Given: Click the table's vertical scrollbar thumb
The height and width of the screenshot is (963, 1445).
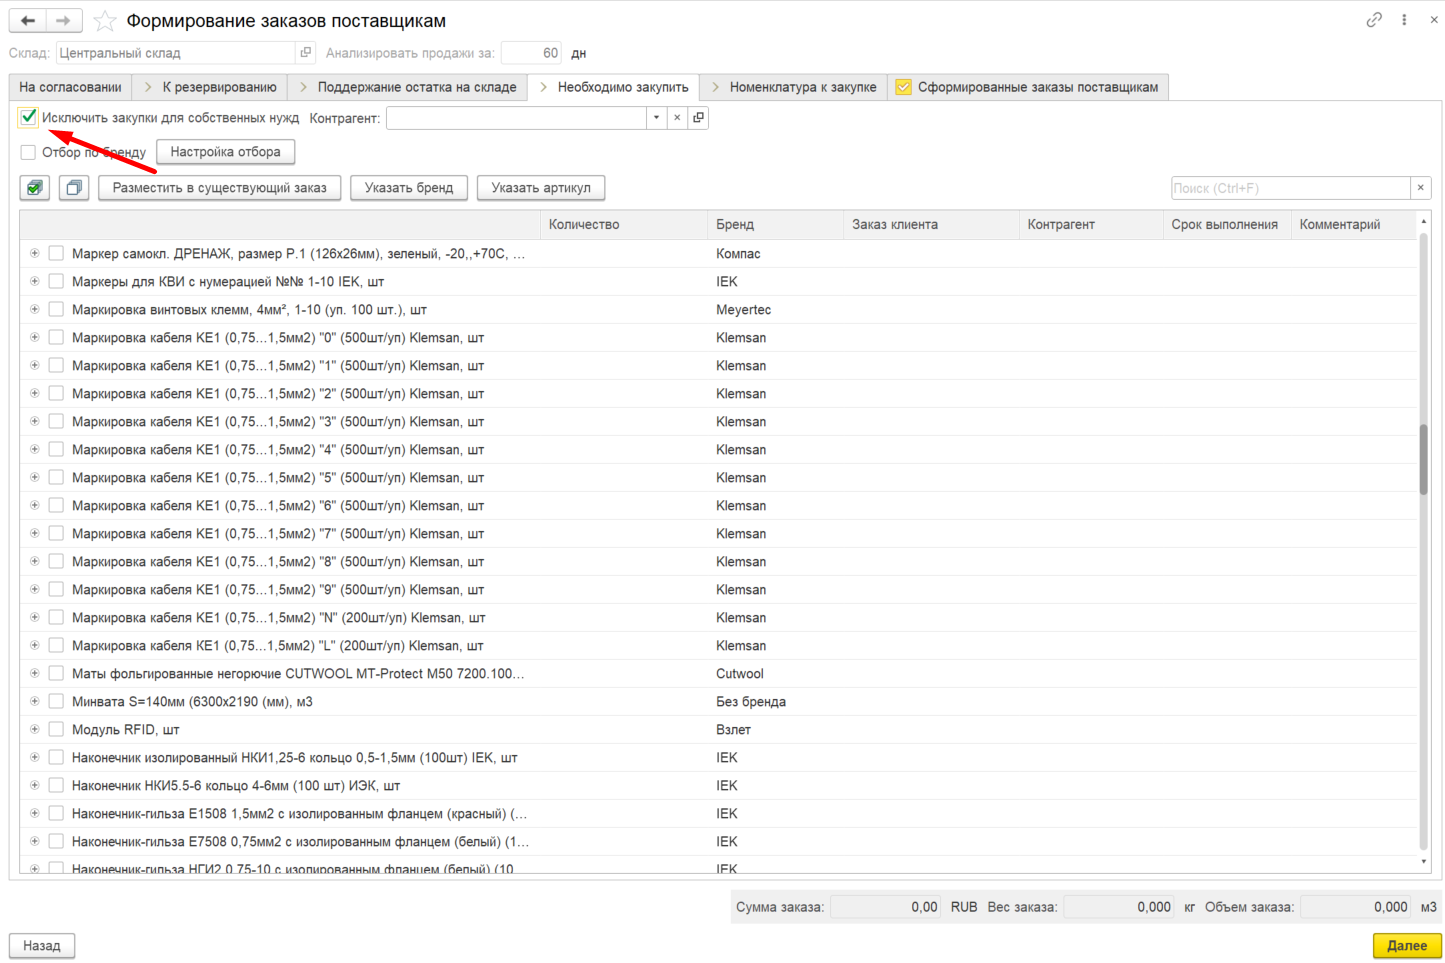Looking at the screenshot, I should 1424,459.
